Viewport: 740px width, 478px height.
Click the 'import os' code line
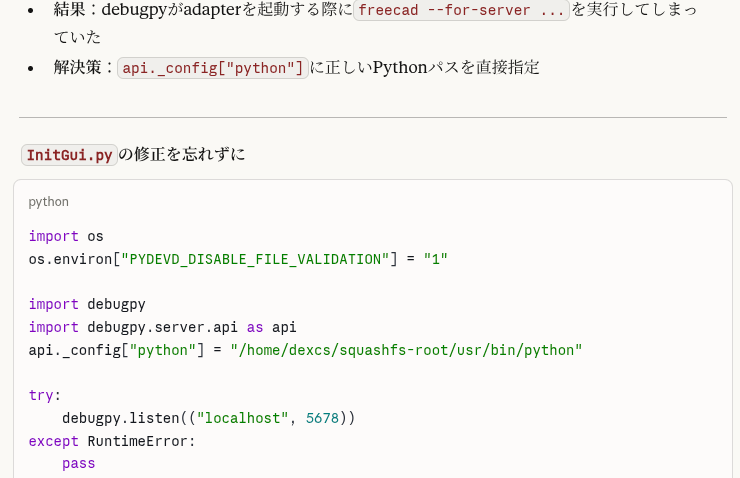tap(66, 237)
